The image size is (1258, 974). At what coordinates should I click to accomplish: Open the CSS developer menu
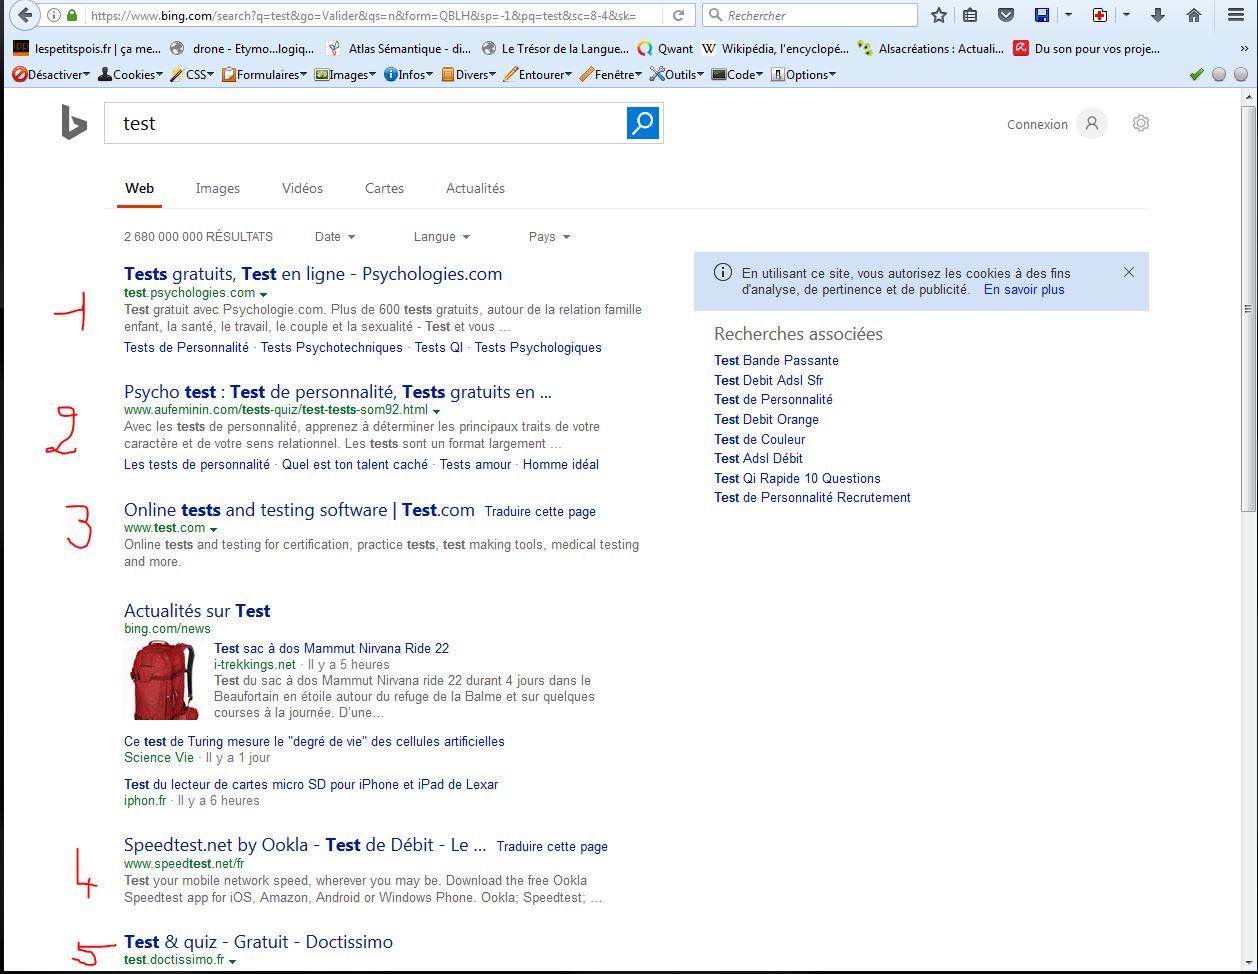pyautogui.click(x=192, y=74)
